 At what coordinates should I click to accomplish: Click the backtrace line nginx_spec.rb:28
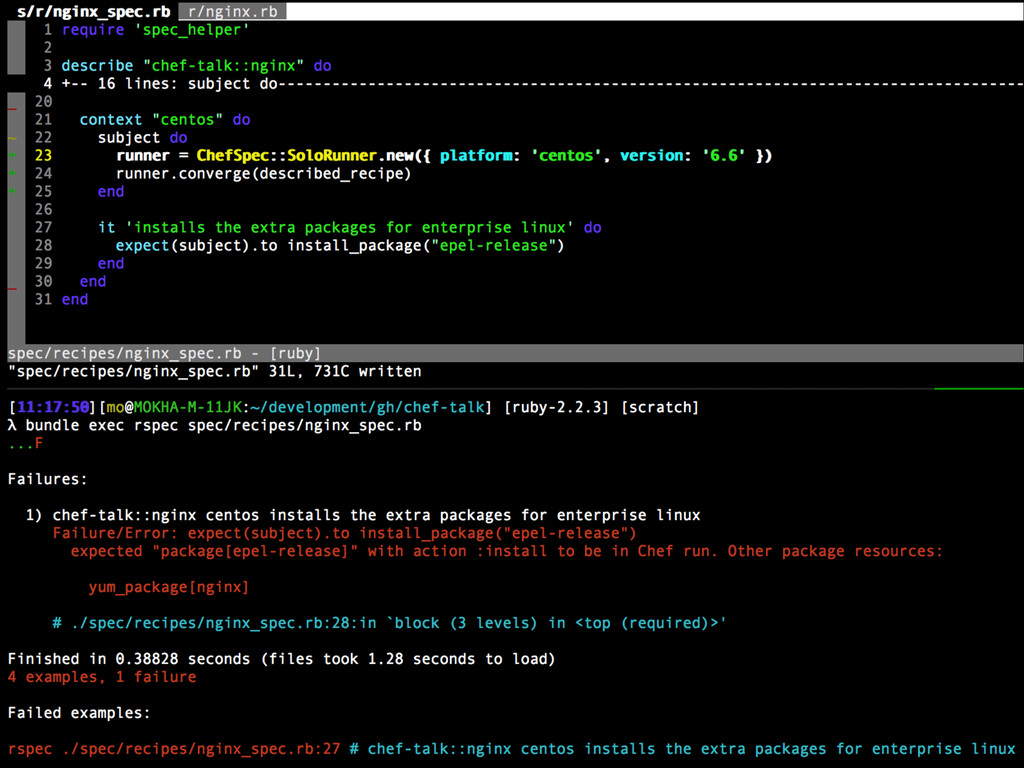click(x=389, y=623)
